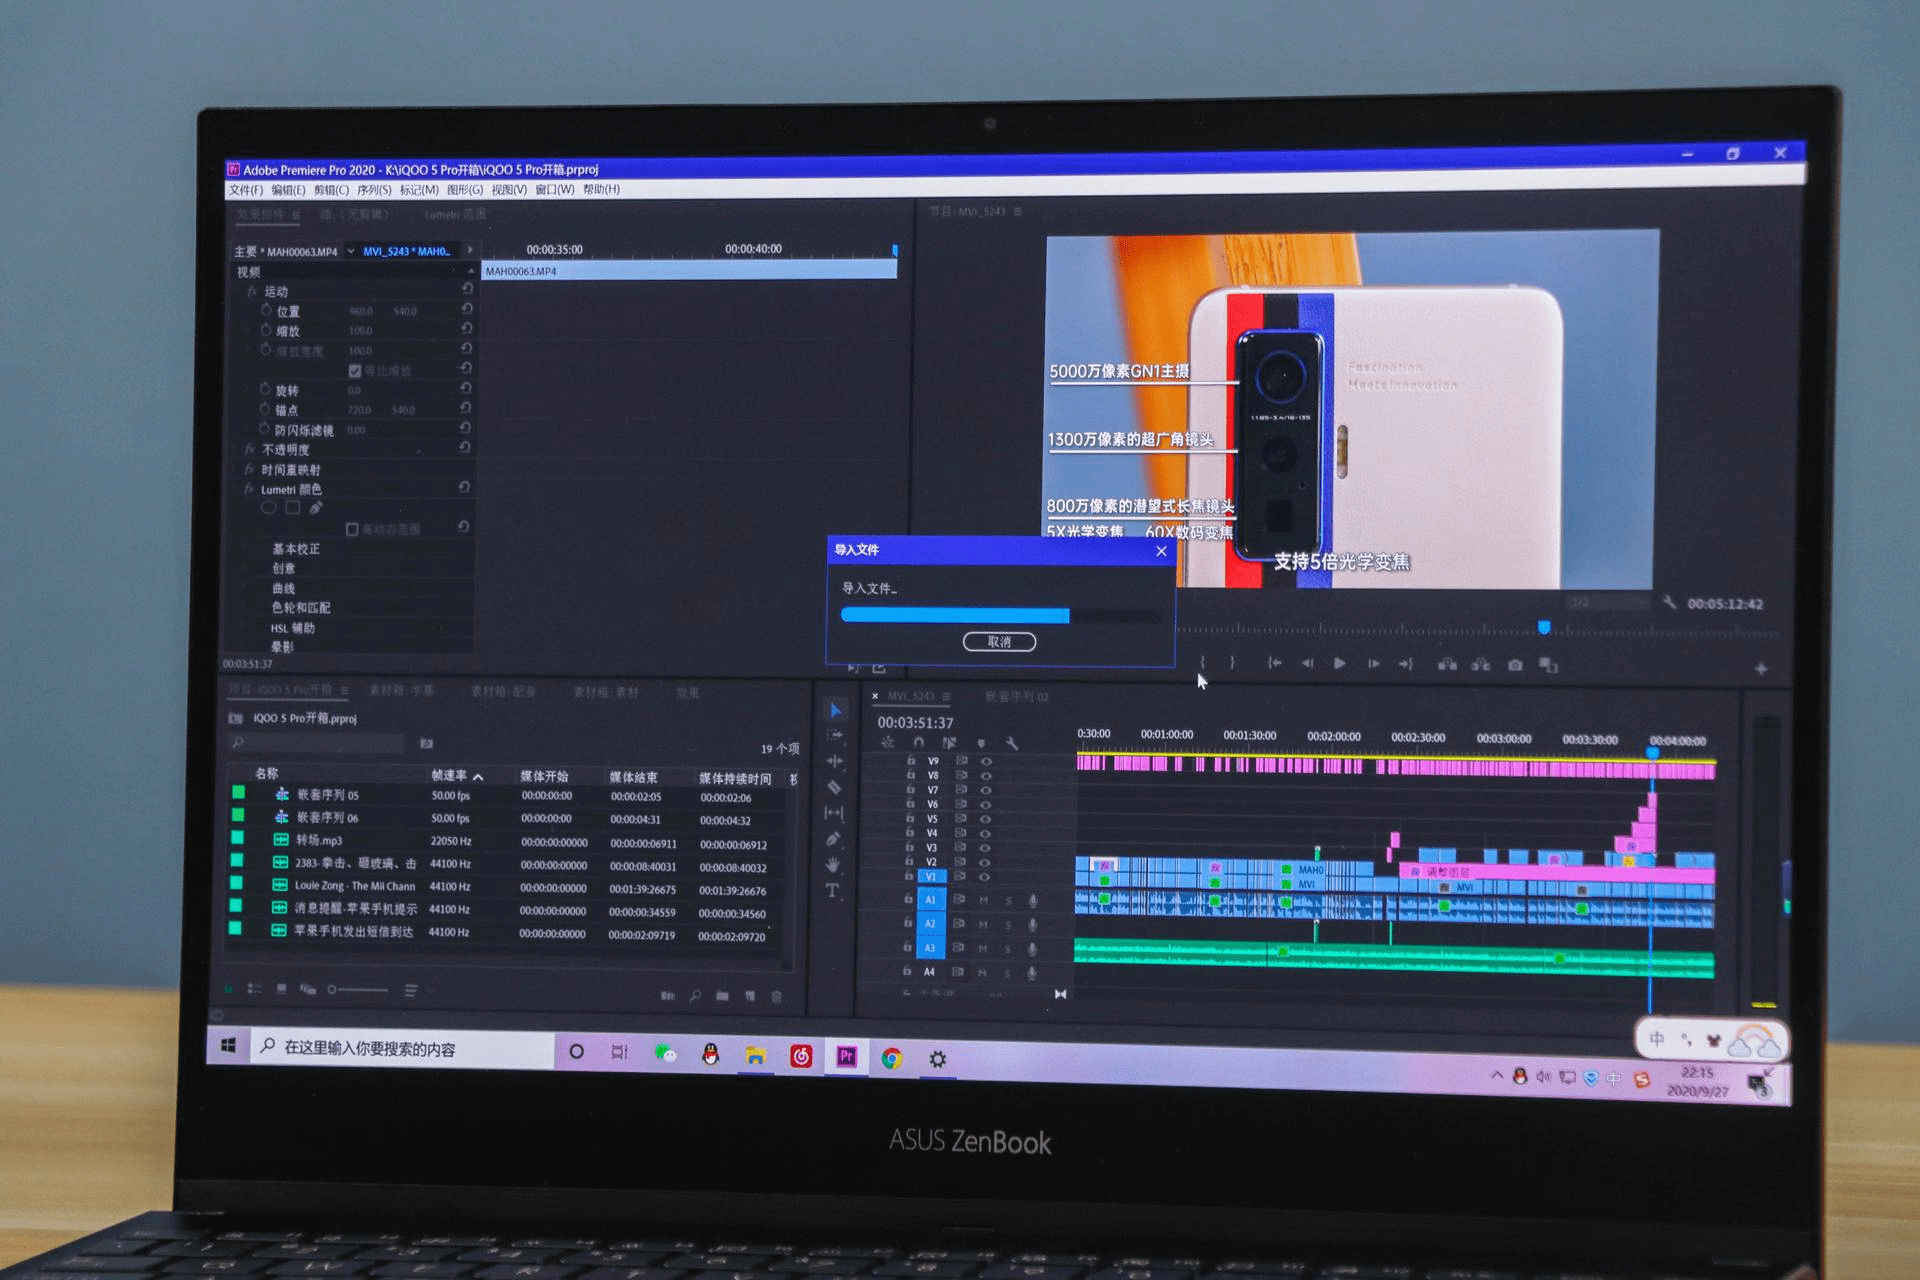Mute audio track A1
The width and height of the screenshot is (1920, 1280).
[x=983, y=900]
